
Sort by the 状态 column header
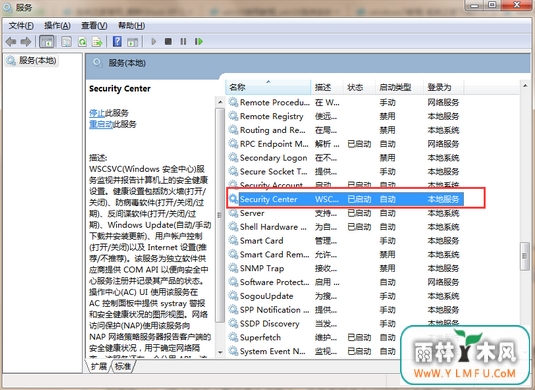coord(359,87)
